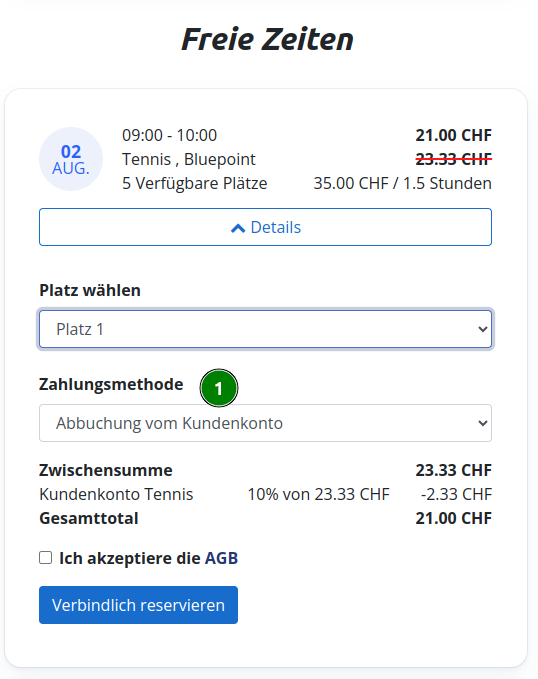538x679 pixels.
Task: Click the 5 Verfügbare Plätze text
Action: (194, 183)
